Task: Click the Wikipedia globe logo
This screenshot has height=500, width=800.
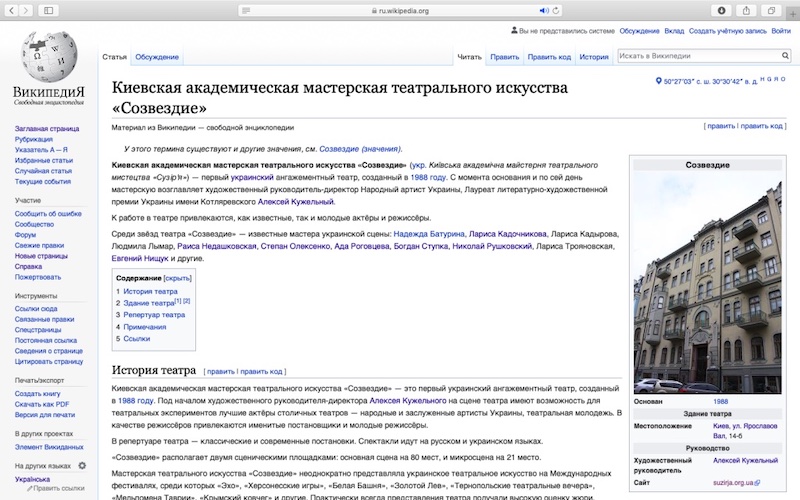Action: 49,57
